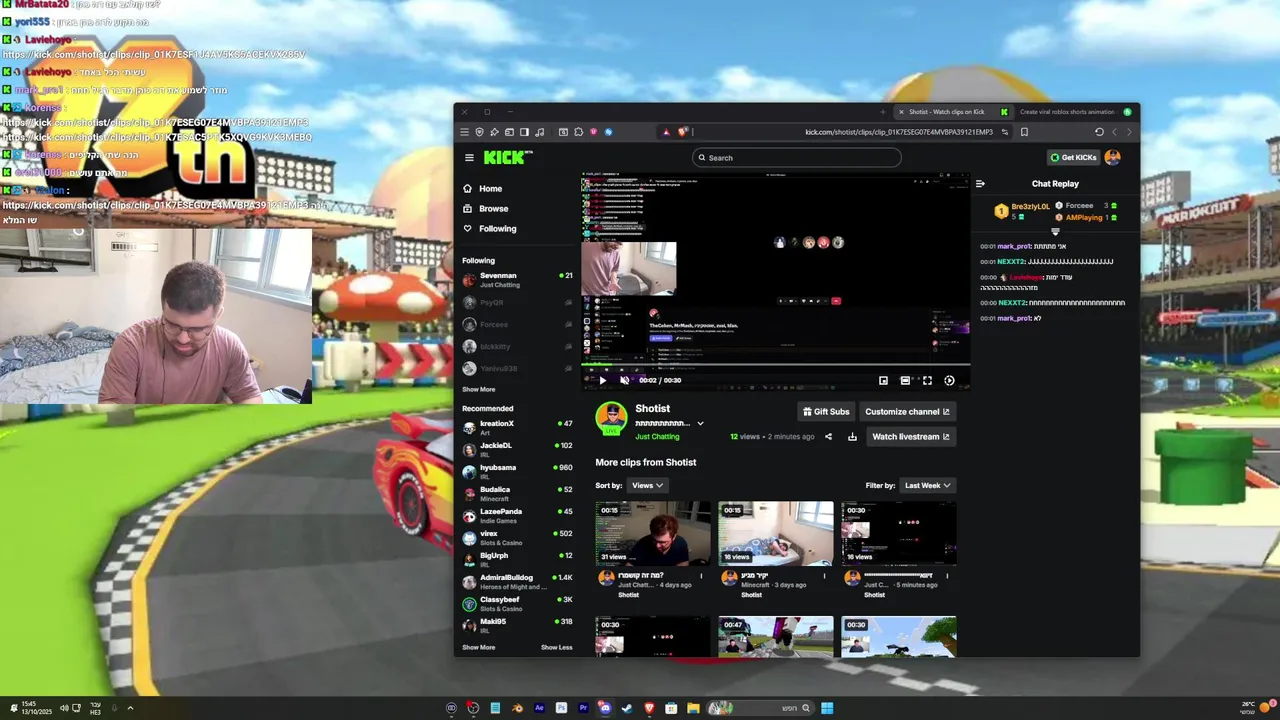1280x720 pixels.
Task: Toggle theater mode on player
Action: click(905, 380)
